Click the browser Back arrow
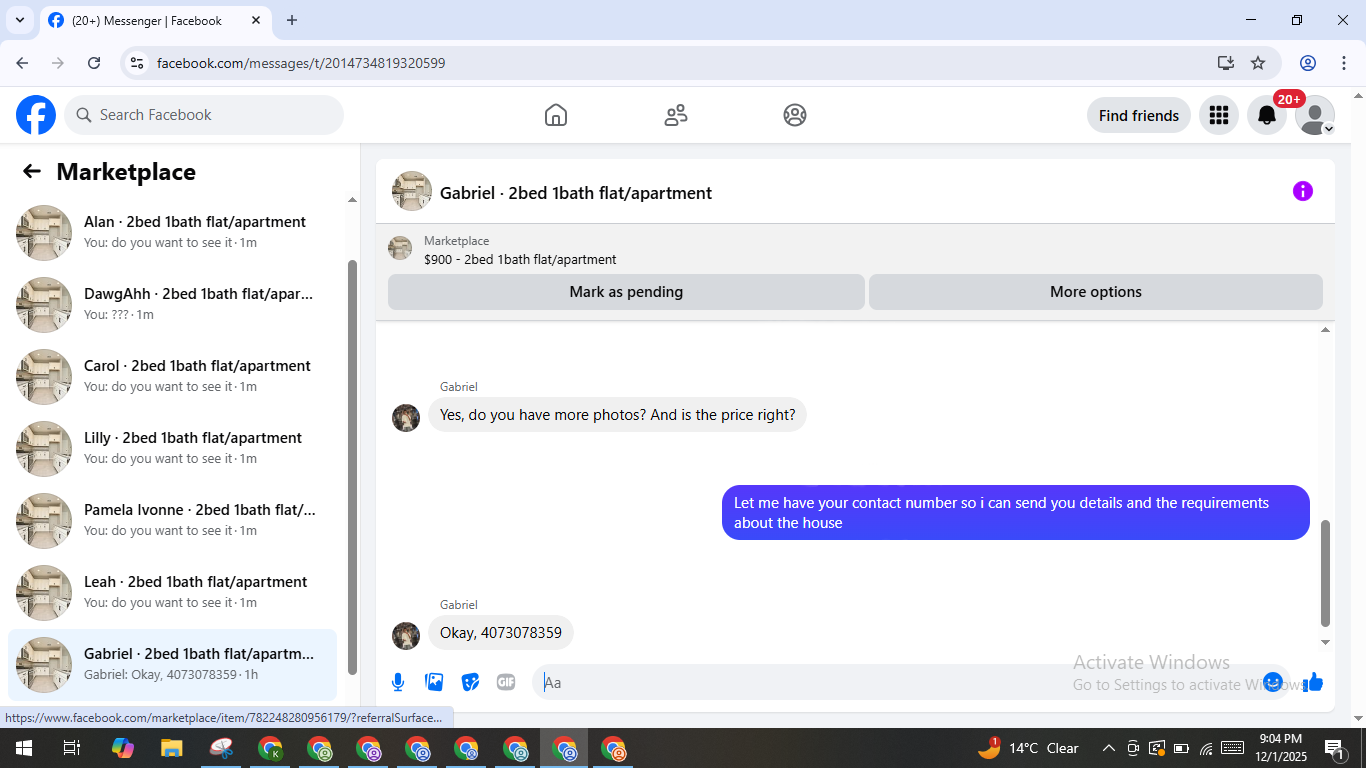1366x768 pixels. (x=22, y=63)
